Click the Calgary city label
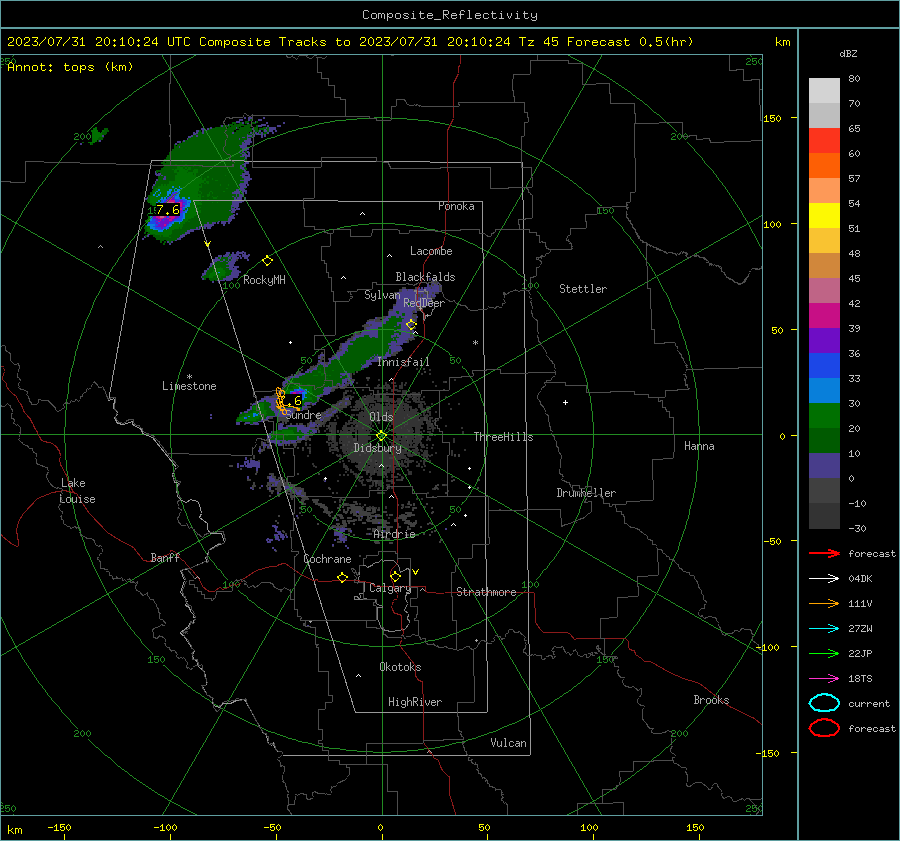This screenshot has height=841, width=900. point(390,588)
